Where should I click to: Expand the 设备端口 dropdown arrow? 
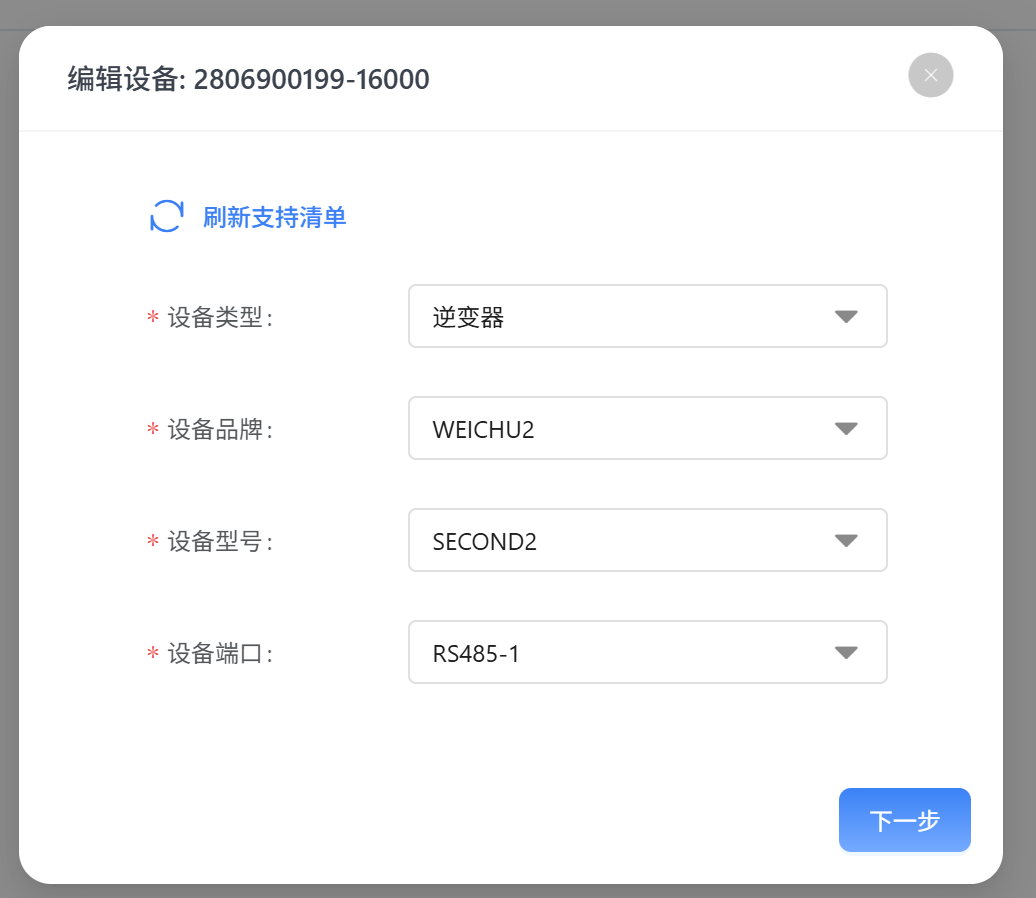[846, 653]
